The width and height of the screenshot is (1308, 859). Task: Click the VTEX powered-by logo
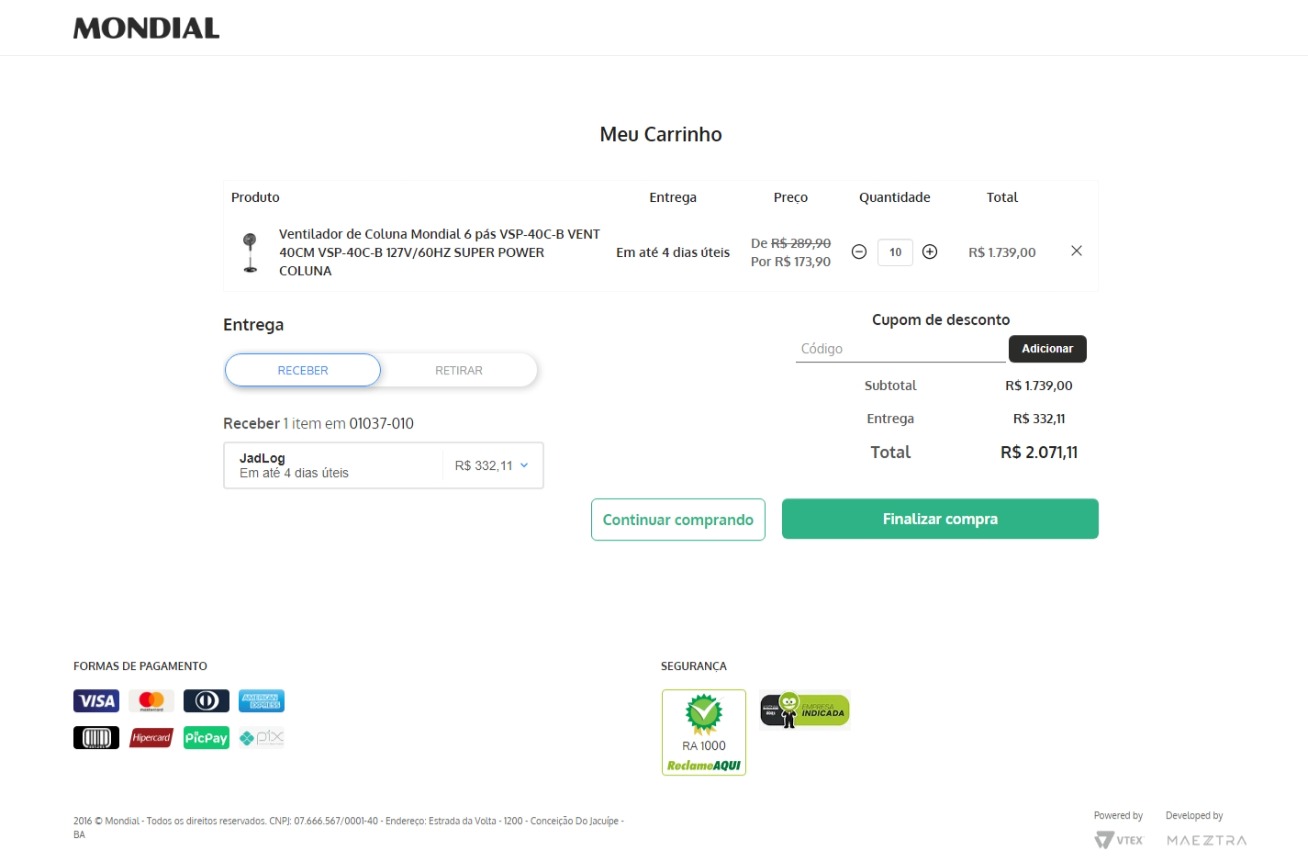[x=1118, y=840]
